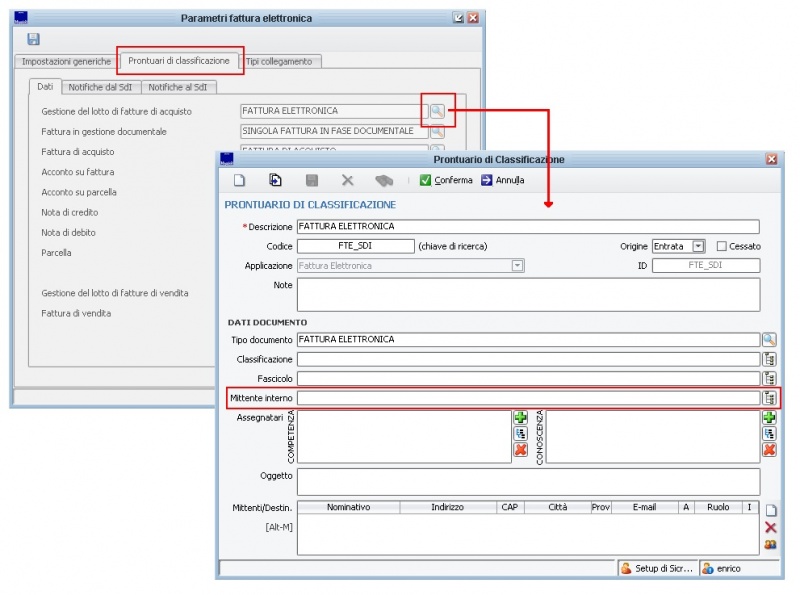The height and width of the screenshot is (595, 800).
Task: Click the app icon in Parametri fattura elettronica title bar
Action: (21, 18)
